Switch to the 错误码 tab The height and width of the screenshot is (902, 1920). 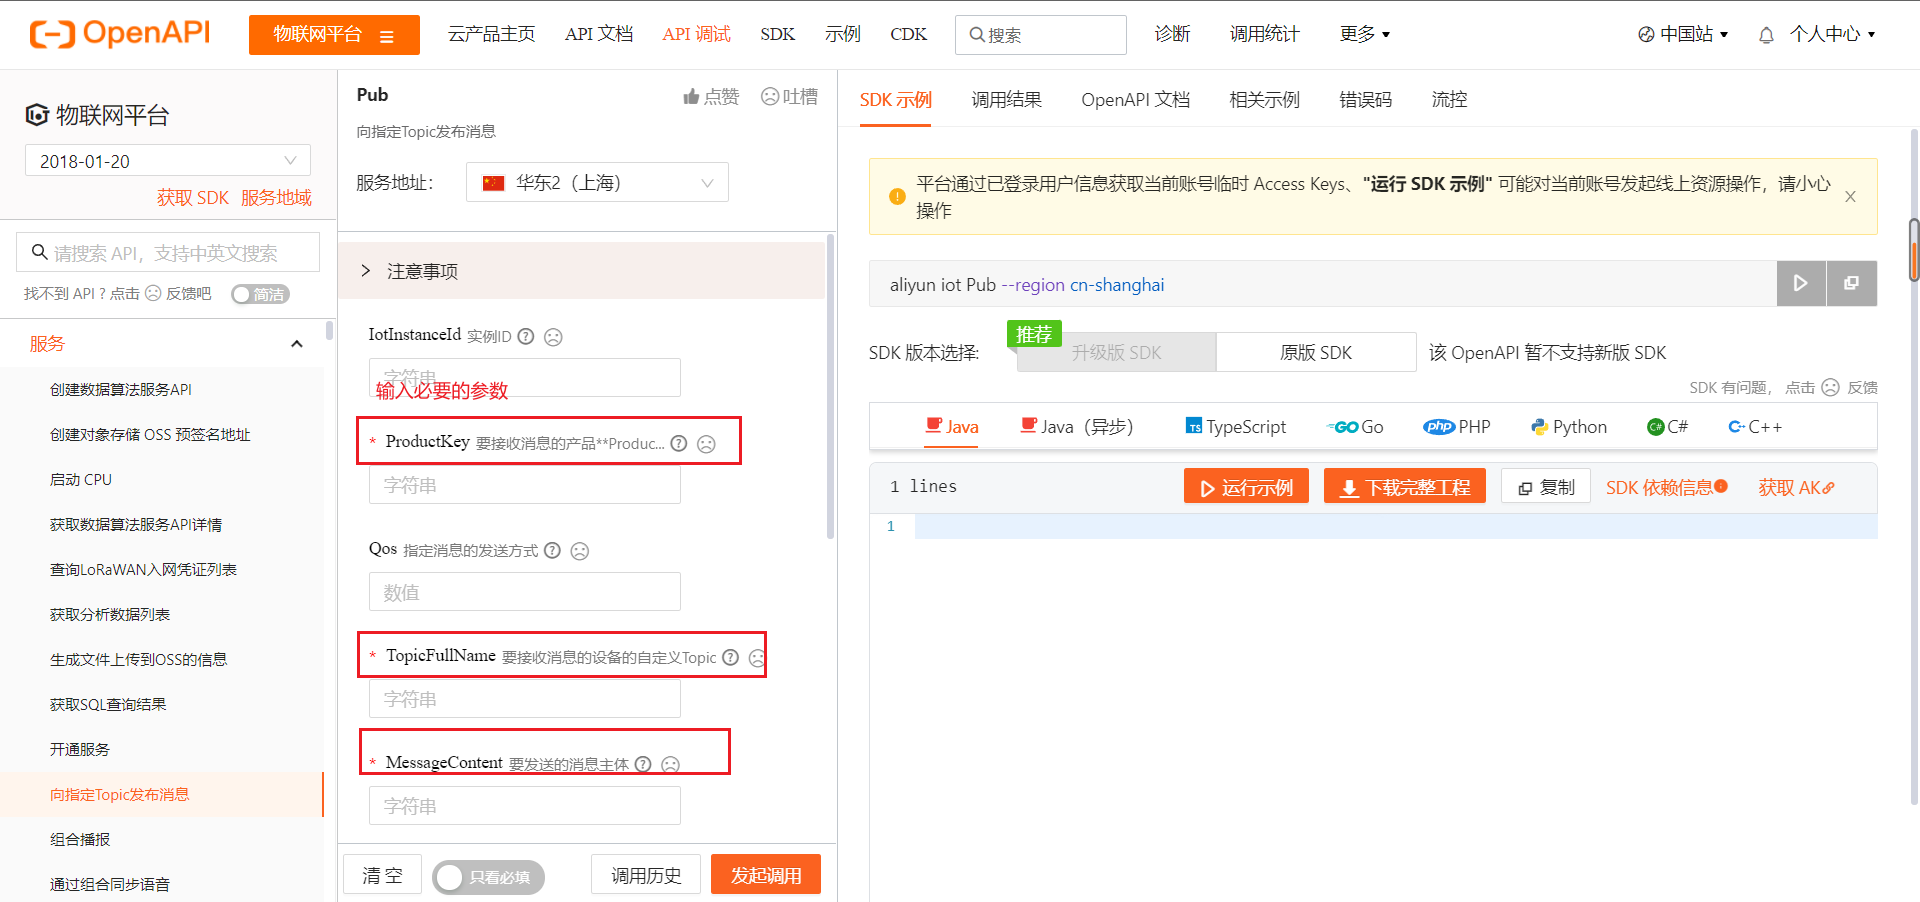(x=1365, y=99)
